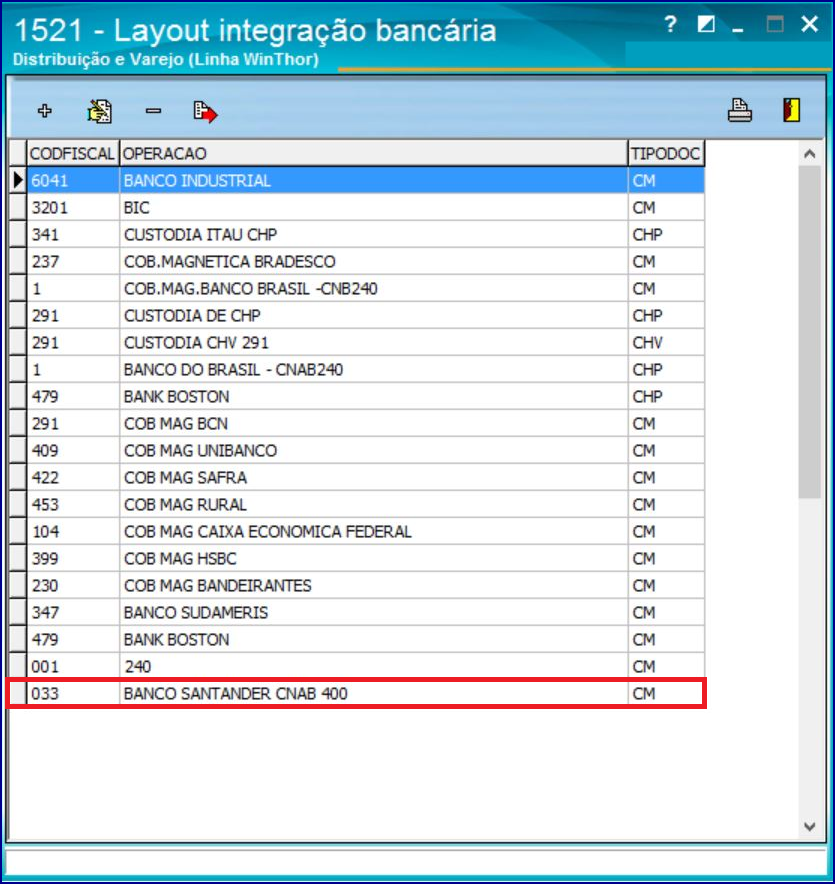
Task: Click the export icon with the red arrow
Action: (205, 112)
